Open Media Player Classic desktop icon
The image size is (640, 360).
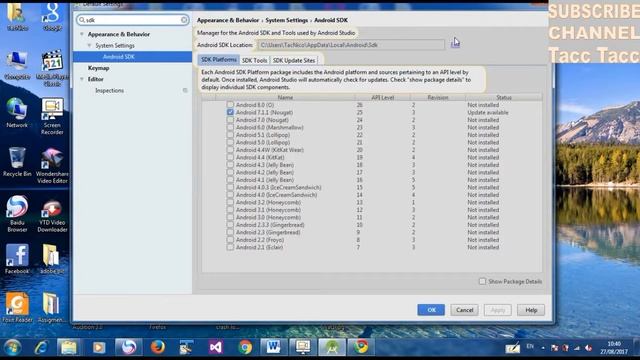[x=52, y=68]
